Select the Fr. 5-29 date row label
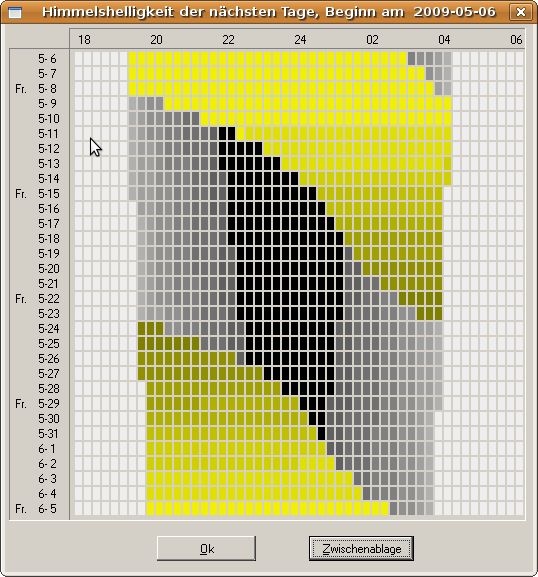538x577 pixels. [37, 404]
